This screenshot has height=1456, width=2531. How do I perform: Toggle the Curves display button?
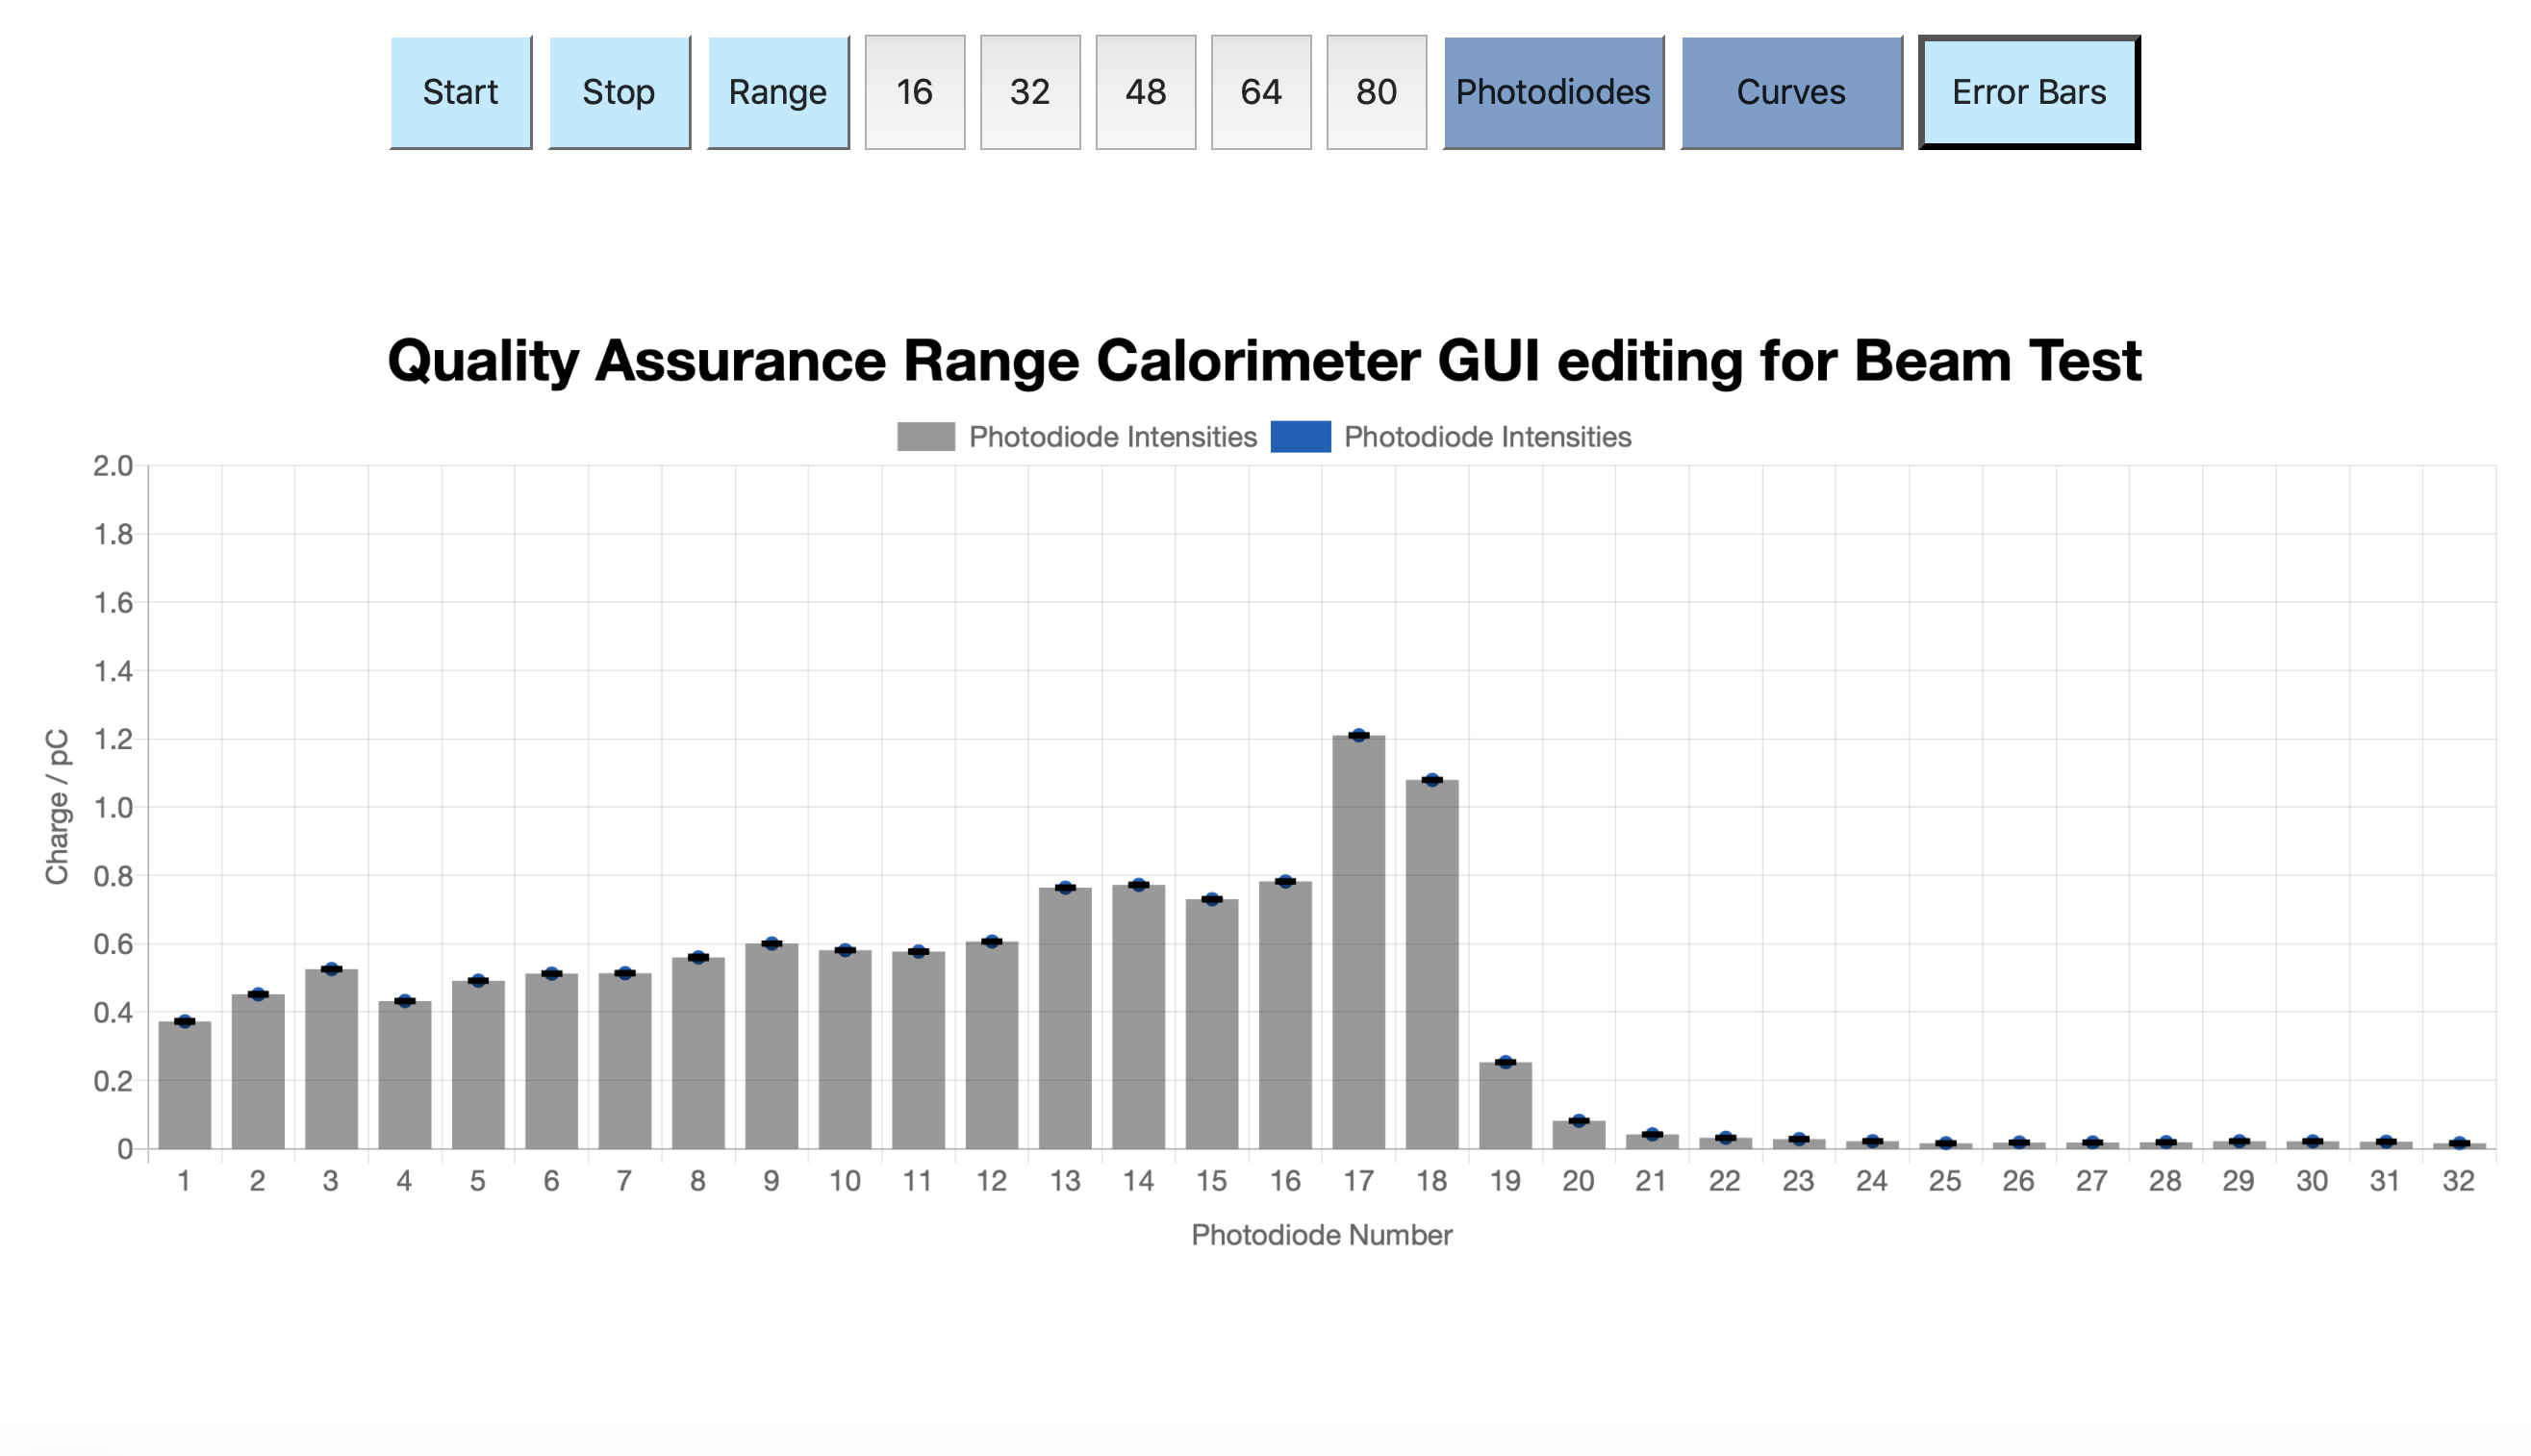[x=1791, y=92]
